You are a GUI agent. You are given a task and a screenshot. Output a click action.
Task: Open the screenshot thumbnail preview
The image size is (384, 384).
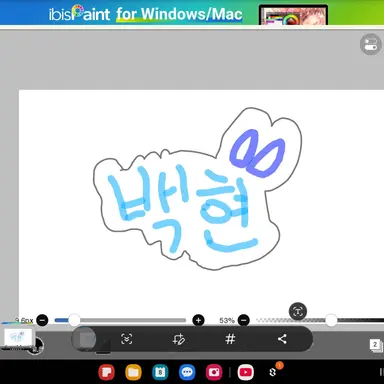coord(19,338)
